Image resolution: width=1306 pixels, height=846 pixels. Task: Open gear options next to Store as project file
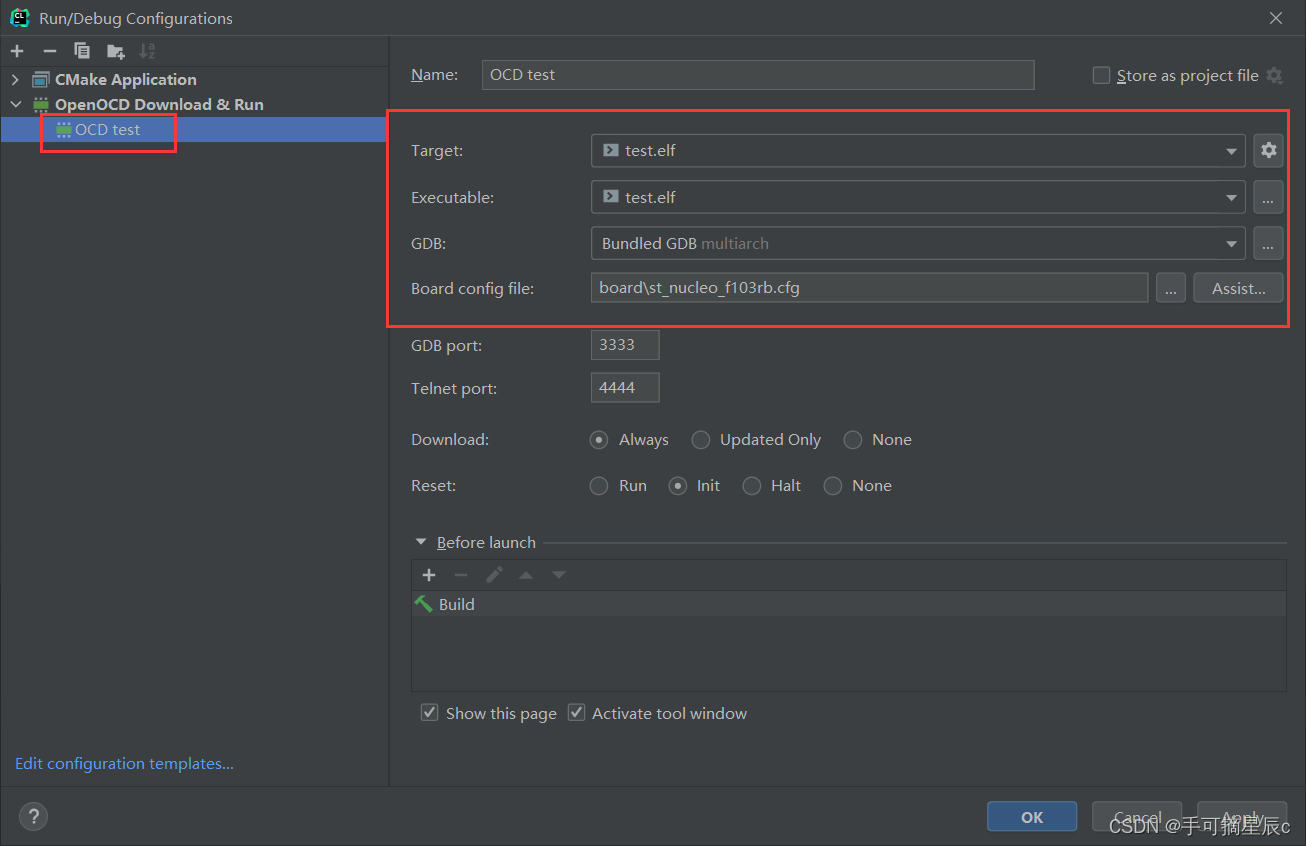(1274, 75)
